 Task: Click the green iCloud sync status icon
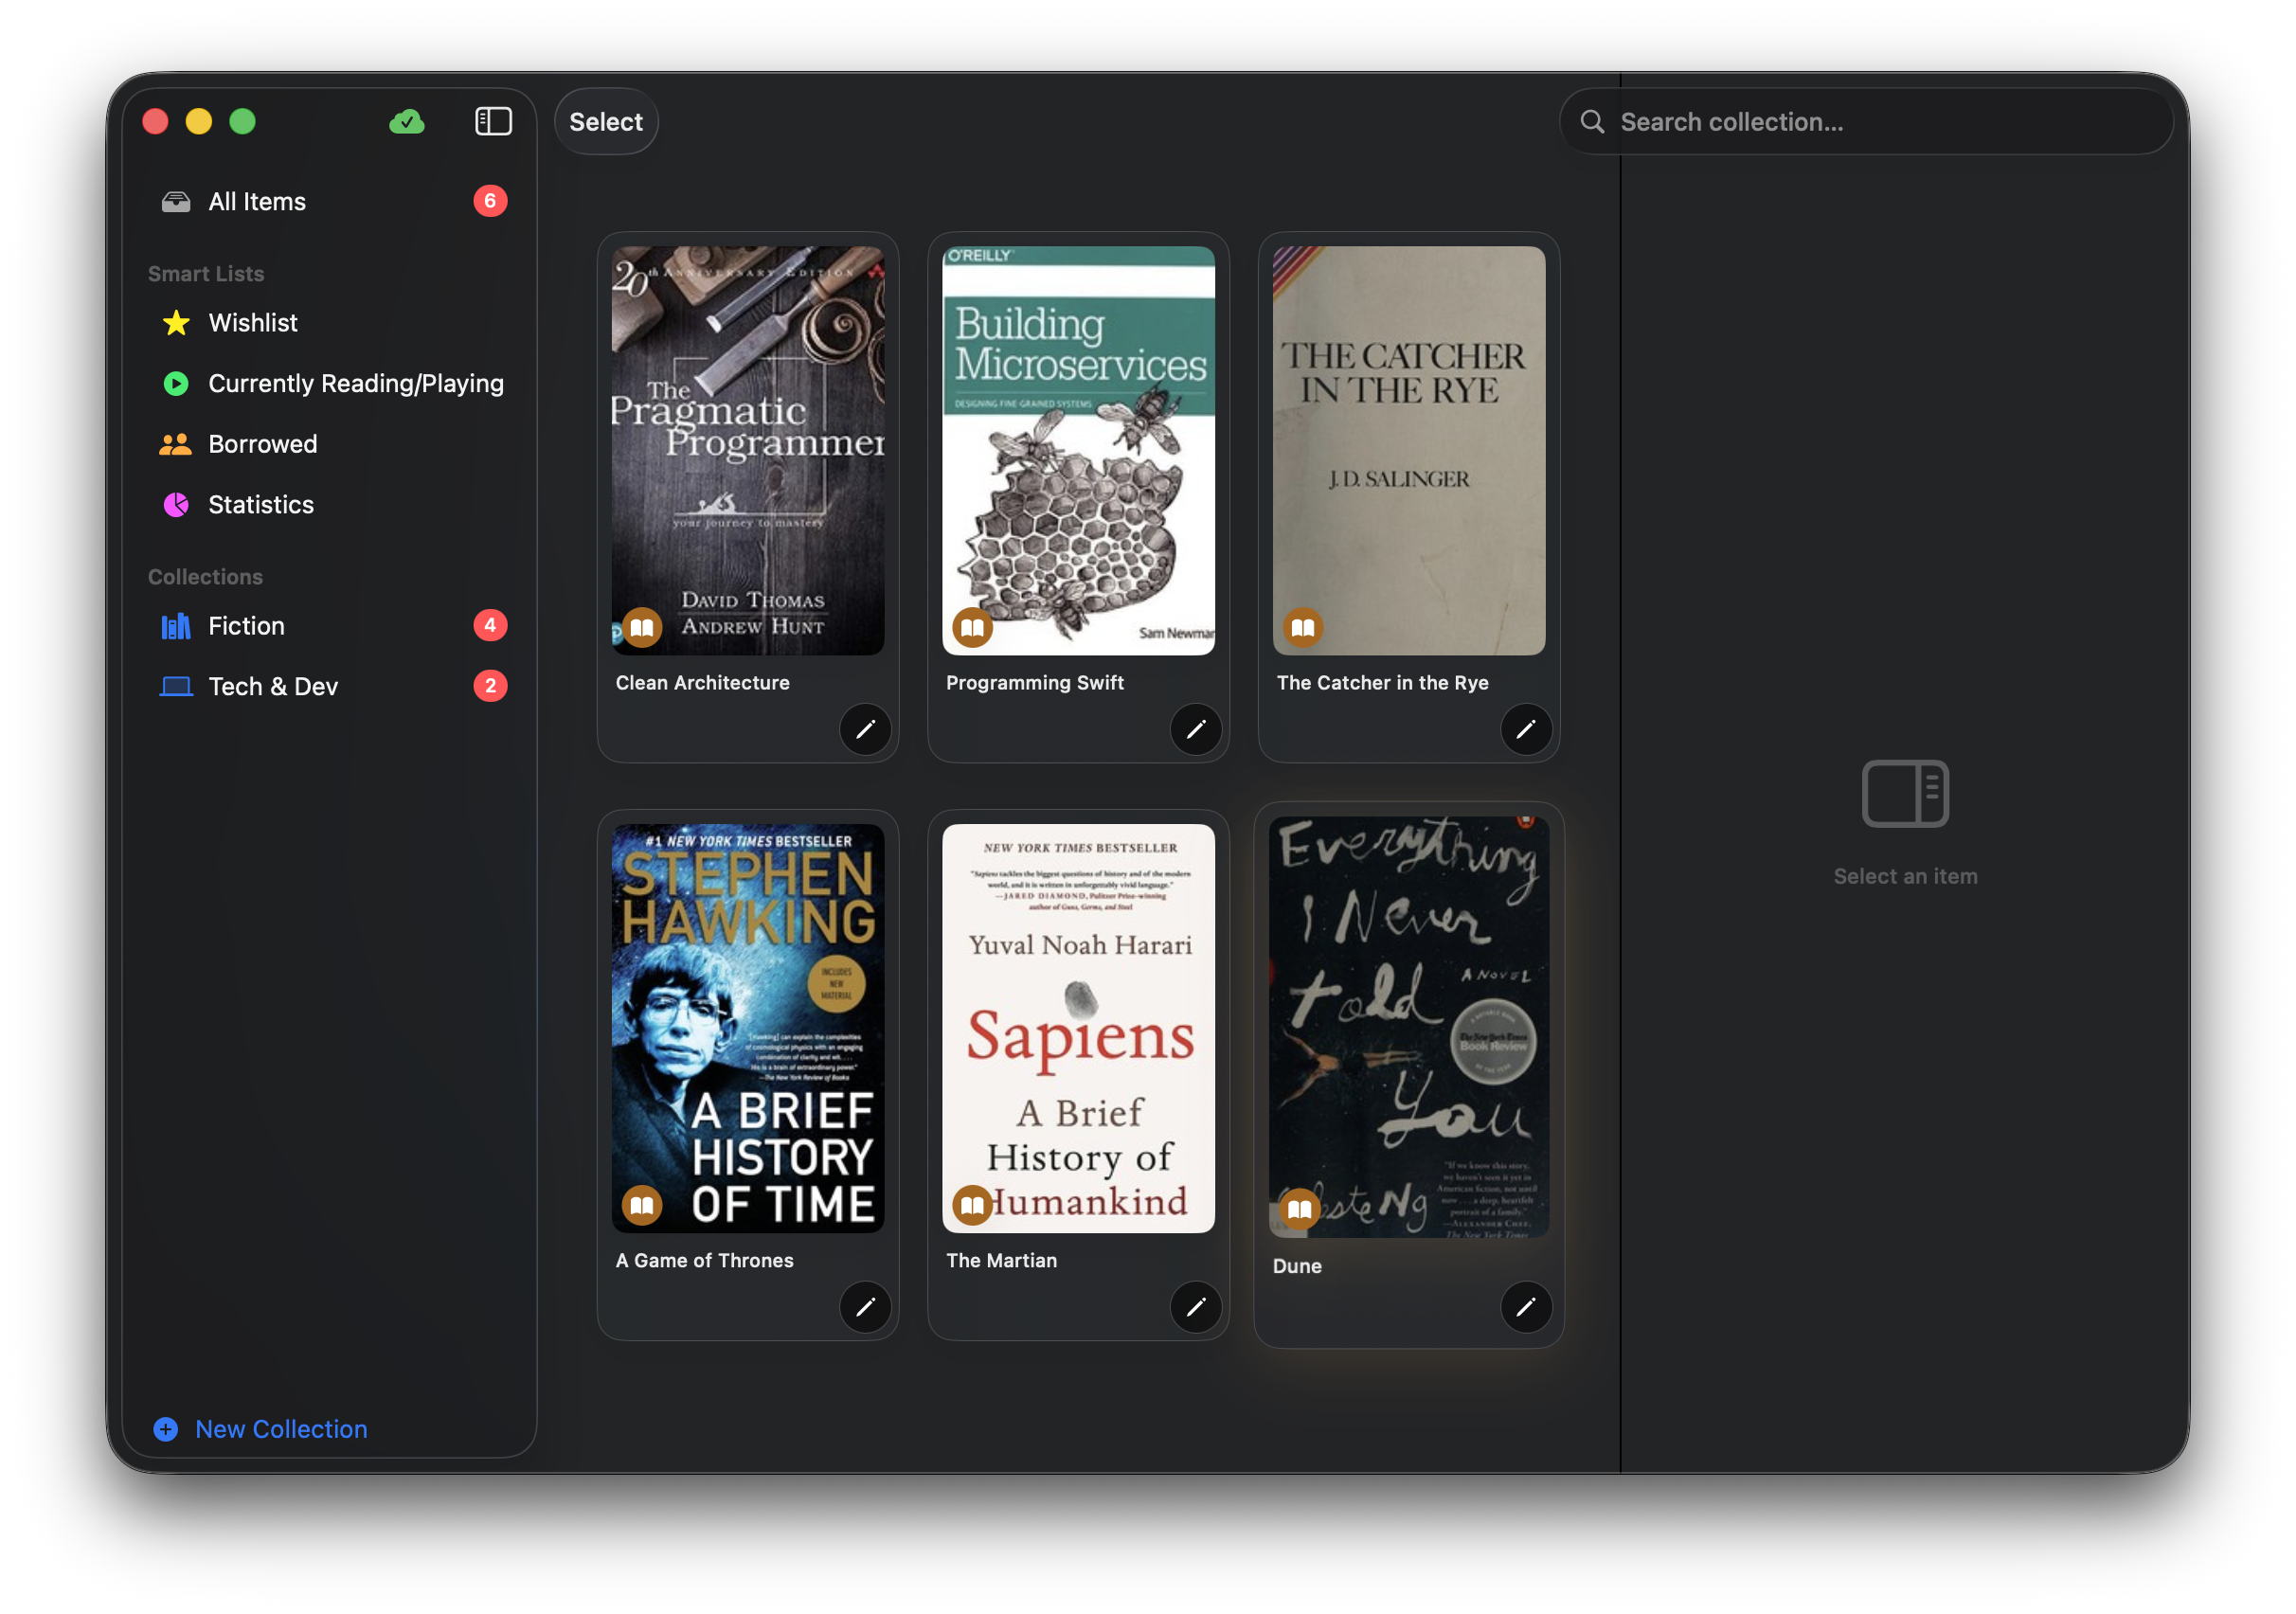(406, 122)
